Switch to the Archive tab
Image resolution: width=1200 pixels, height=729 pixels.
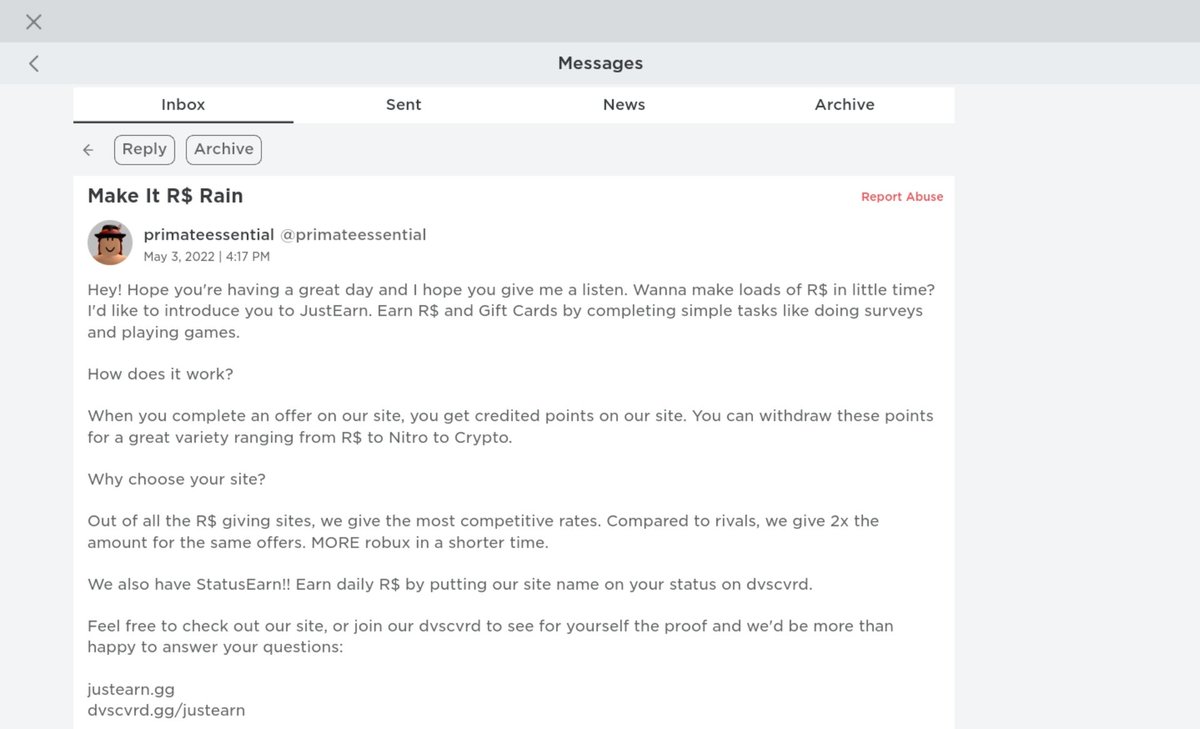[x=844, y=105]
